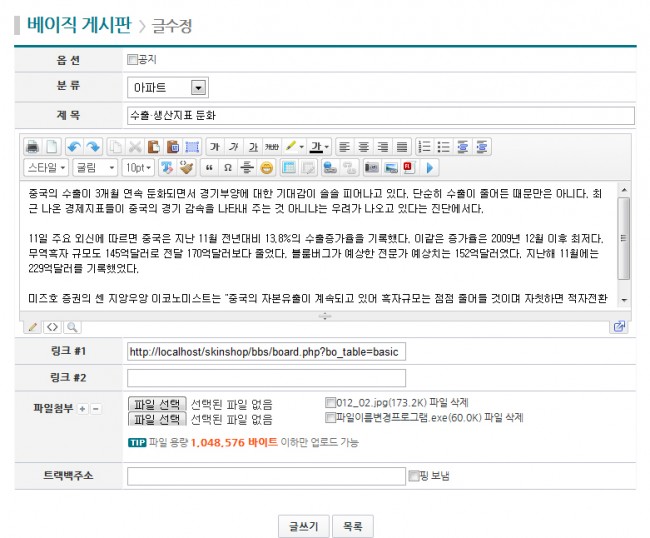
Task: Open the highlighter text color picker
Action: pyautogui.click(x=295, y=146)
